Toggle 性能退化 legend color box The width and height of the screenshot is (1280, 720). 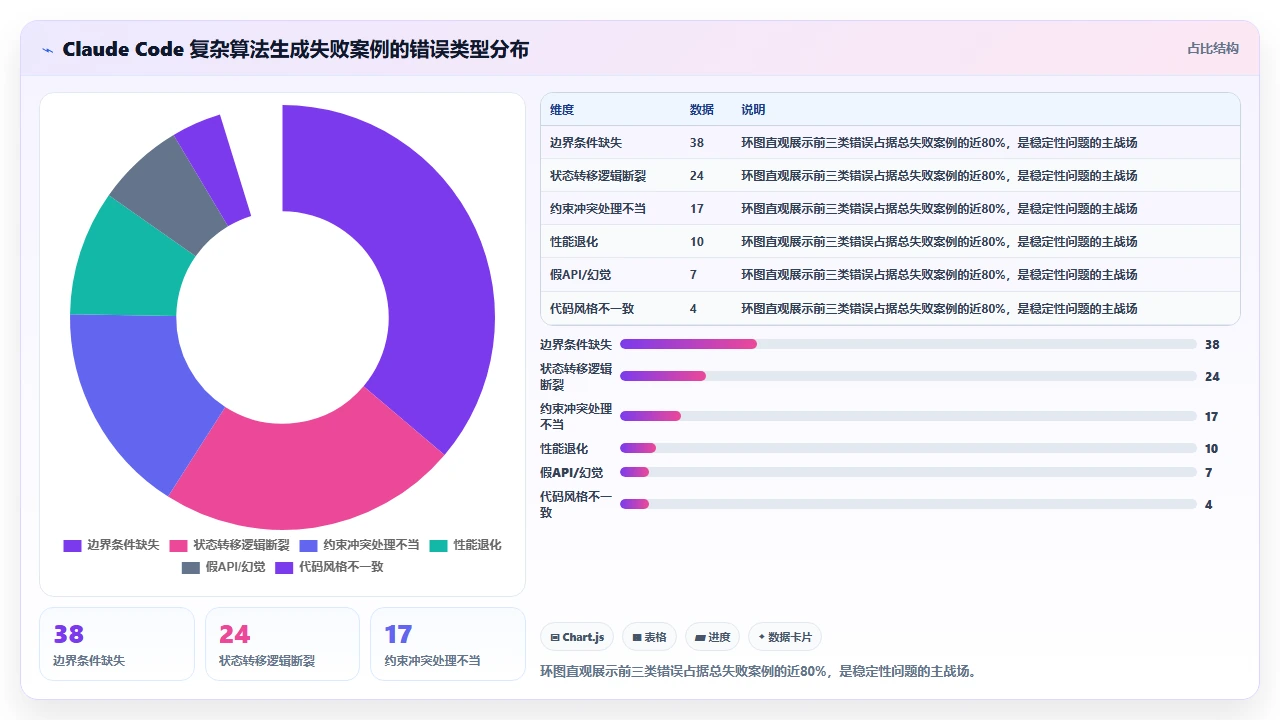click(439, 546)
